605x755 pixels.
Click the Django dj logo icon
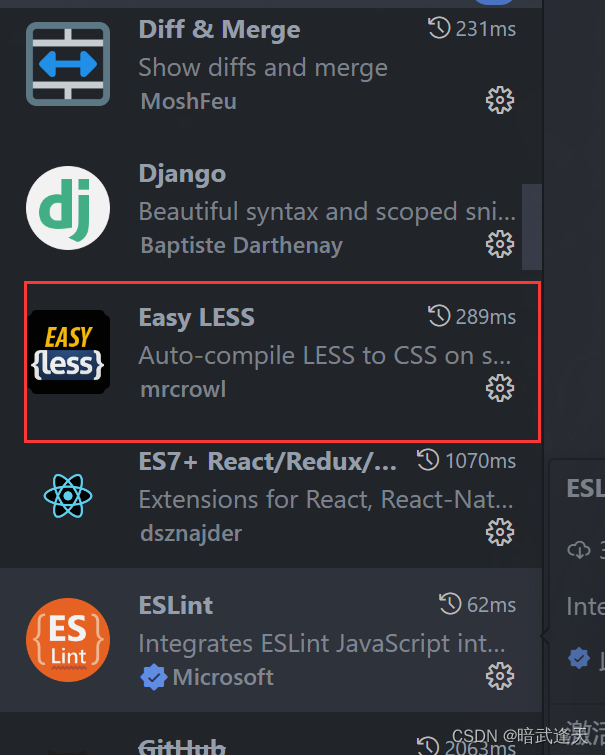pyautogui.click(x=68, y=208)
